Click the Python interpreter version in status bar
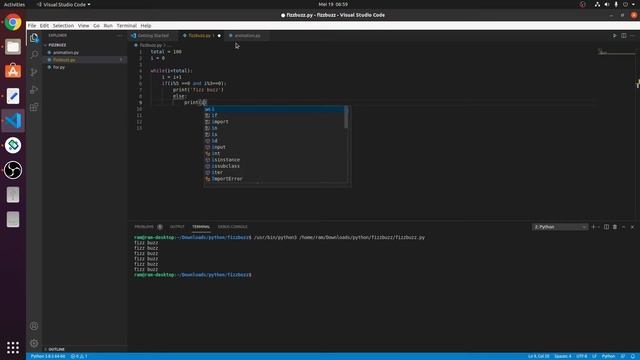 pyautogui.click(x=48, y=356)
